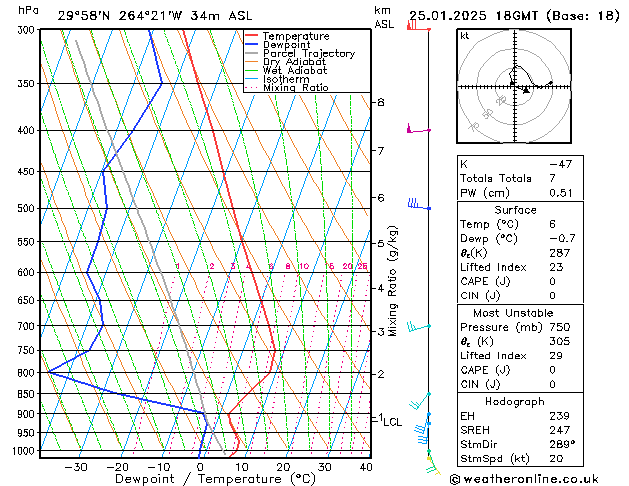Screen dimensions: 629x486
Task: Click the cyan wind barb at 850 hPa
Action: point(420,401)
